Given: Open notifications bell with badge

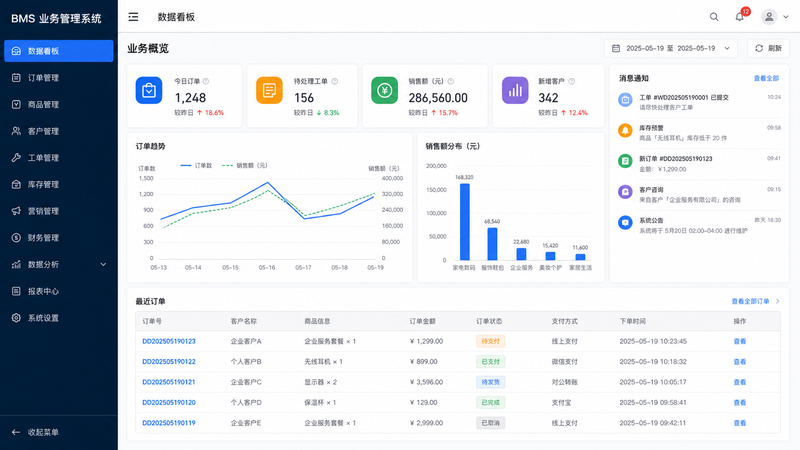Looking at the screenshot, I should click(x=740, y=16).
